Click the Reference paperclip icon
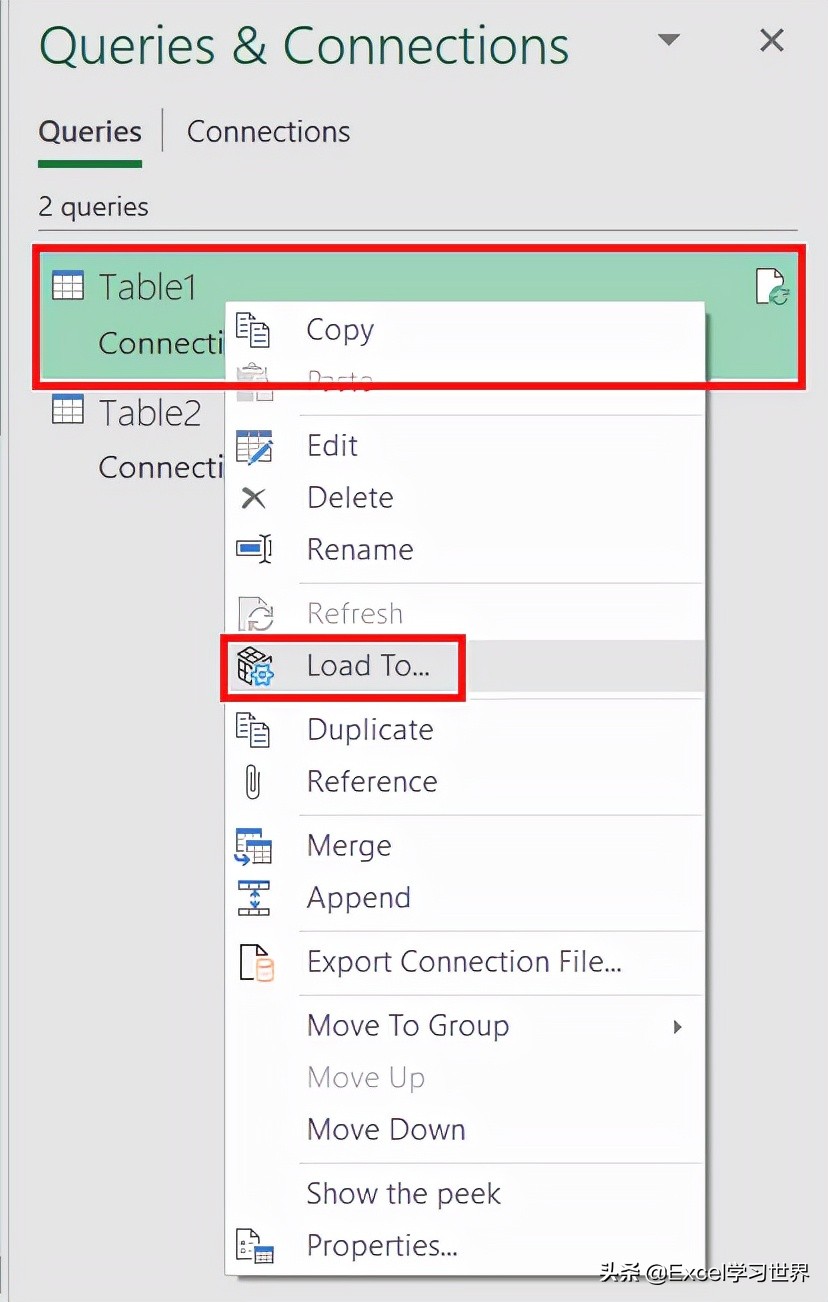 [x=253, y=782]
